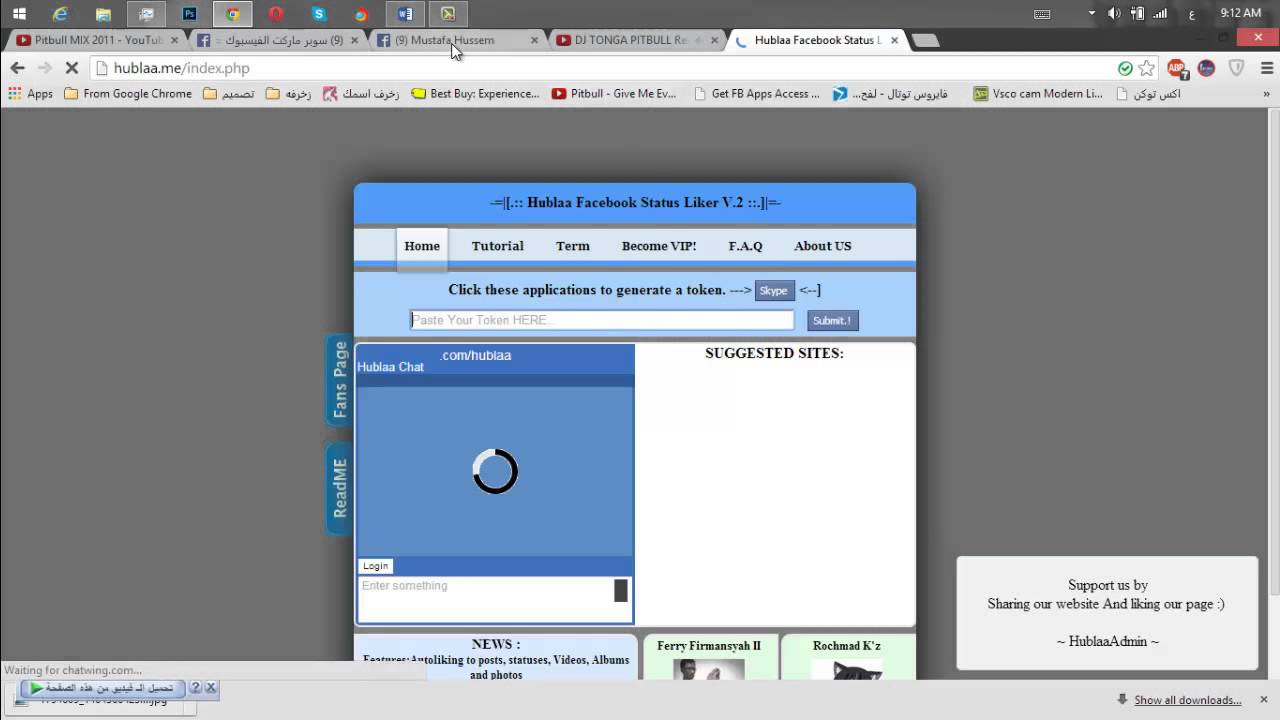
Task: Stop loading the page
Action: point(71,68)
